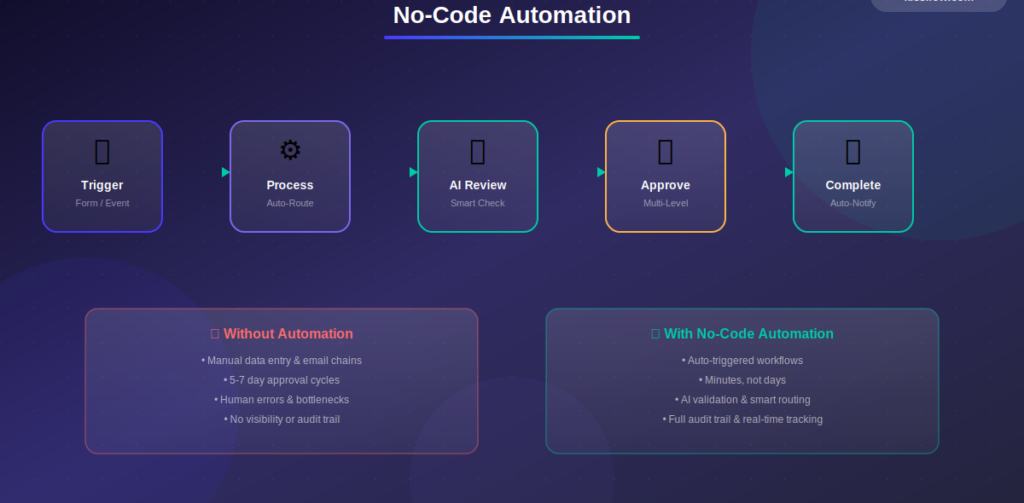Click the Multi-Level subtitle
The width and height of the screenshot is (1024, 503).
click(665, 203)
